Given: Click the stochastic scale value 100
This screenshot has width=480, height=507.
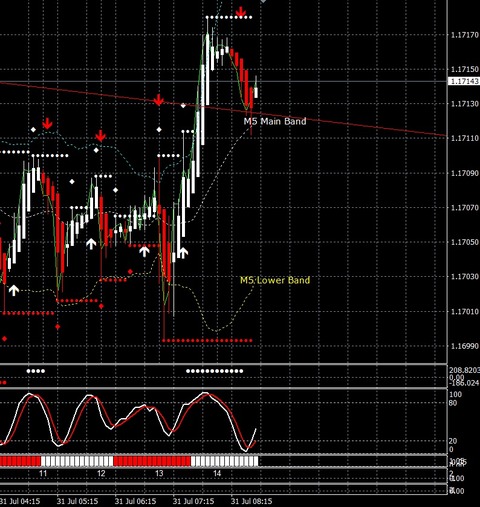Looking at the screenshot, I should (x=455, y=394).
